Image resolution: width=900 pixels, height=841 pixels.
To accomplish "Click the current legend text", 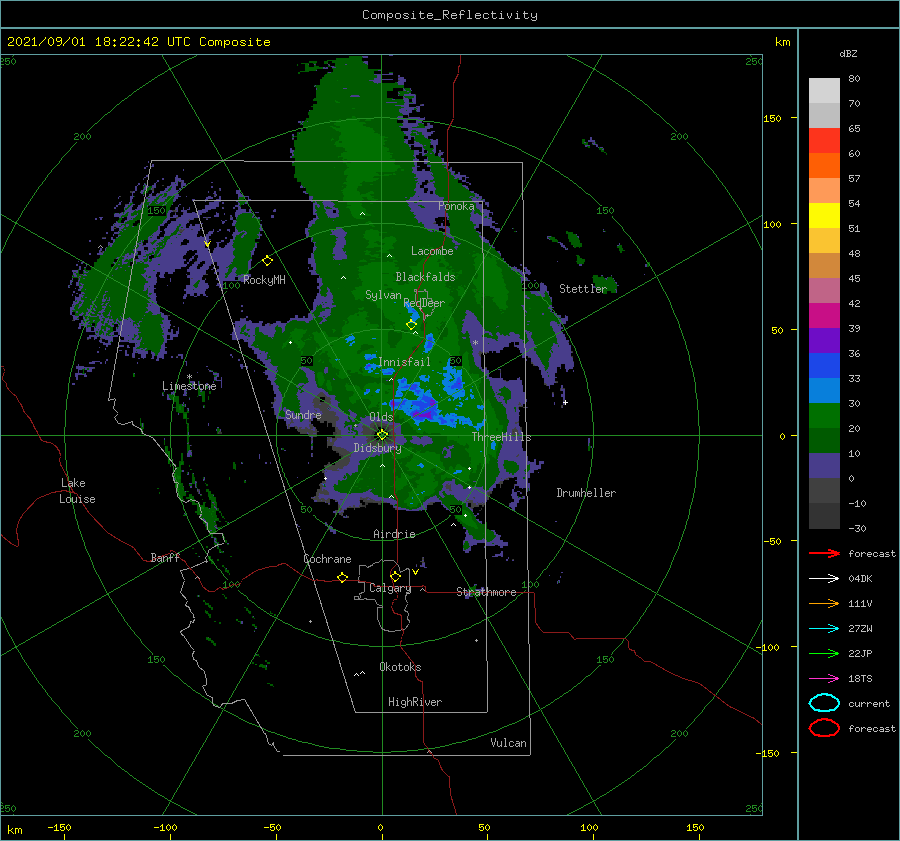I will pos(869,704).
